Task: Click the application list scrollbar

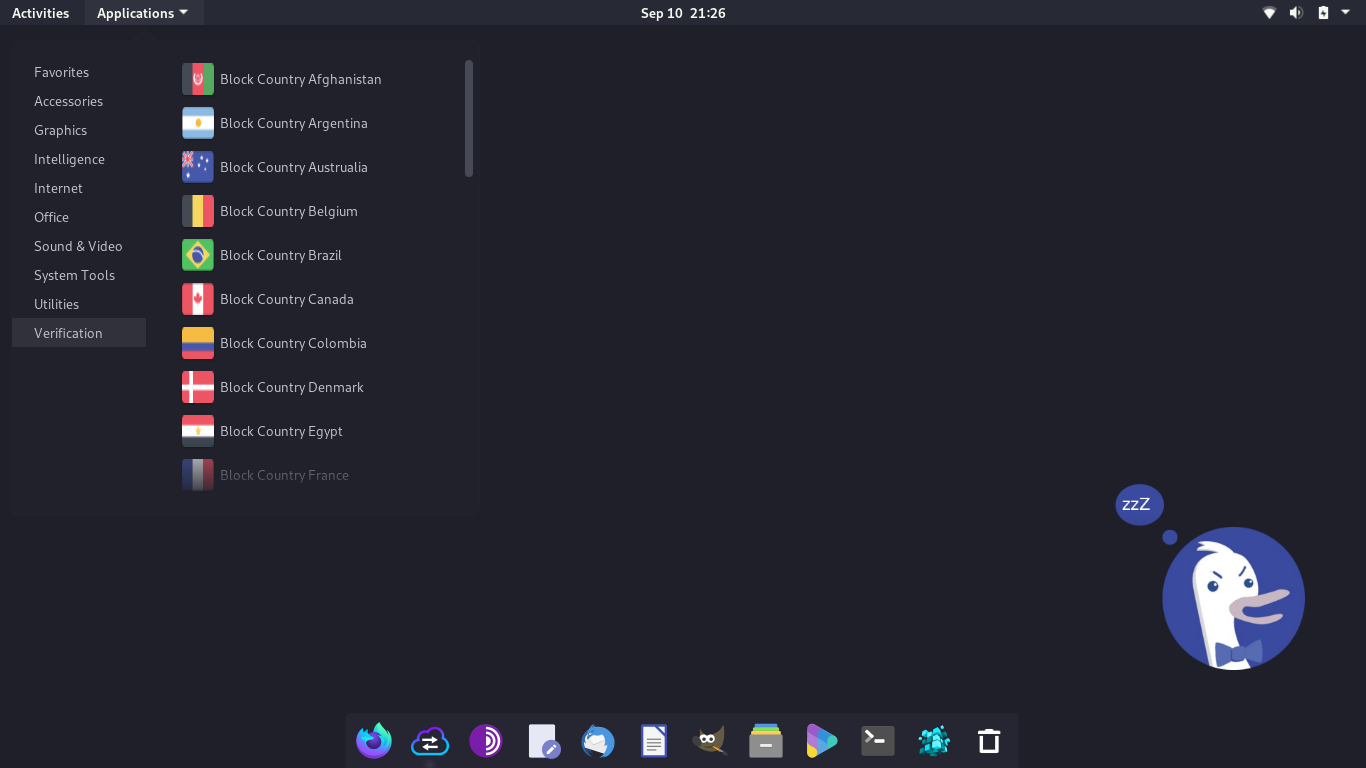Action: pyautogui.click(x=469, y=118)
